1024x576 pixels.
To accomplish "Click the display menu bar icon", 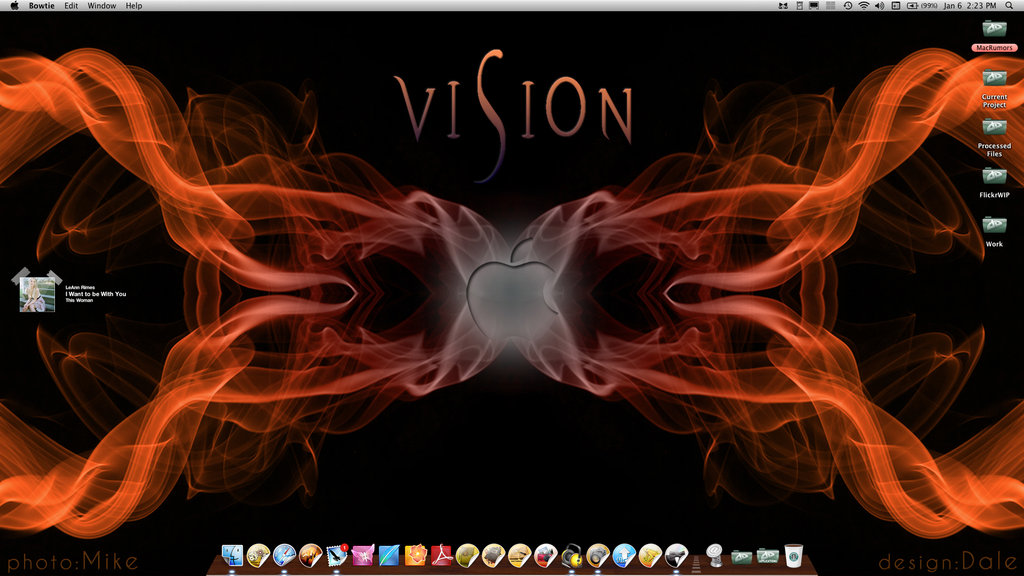I will [814, 5].
